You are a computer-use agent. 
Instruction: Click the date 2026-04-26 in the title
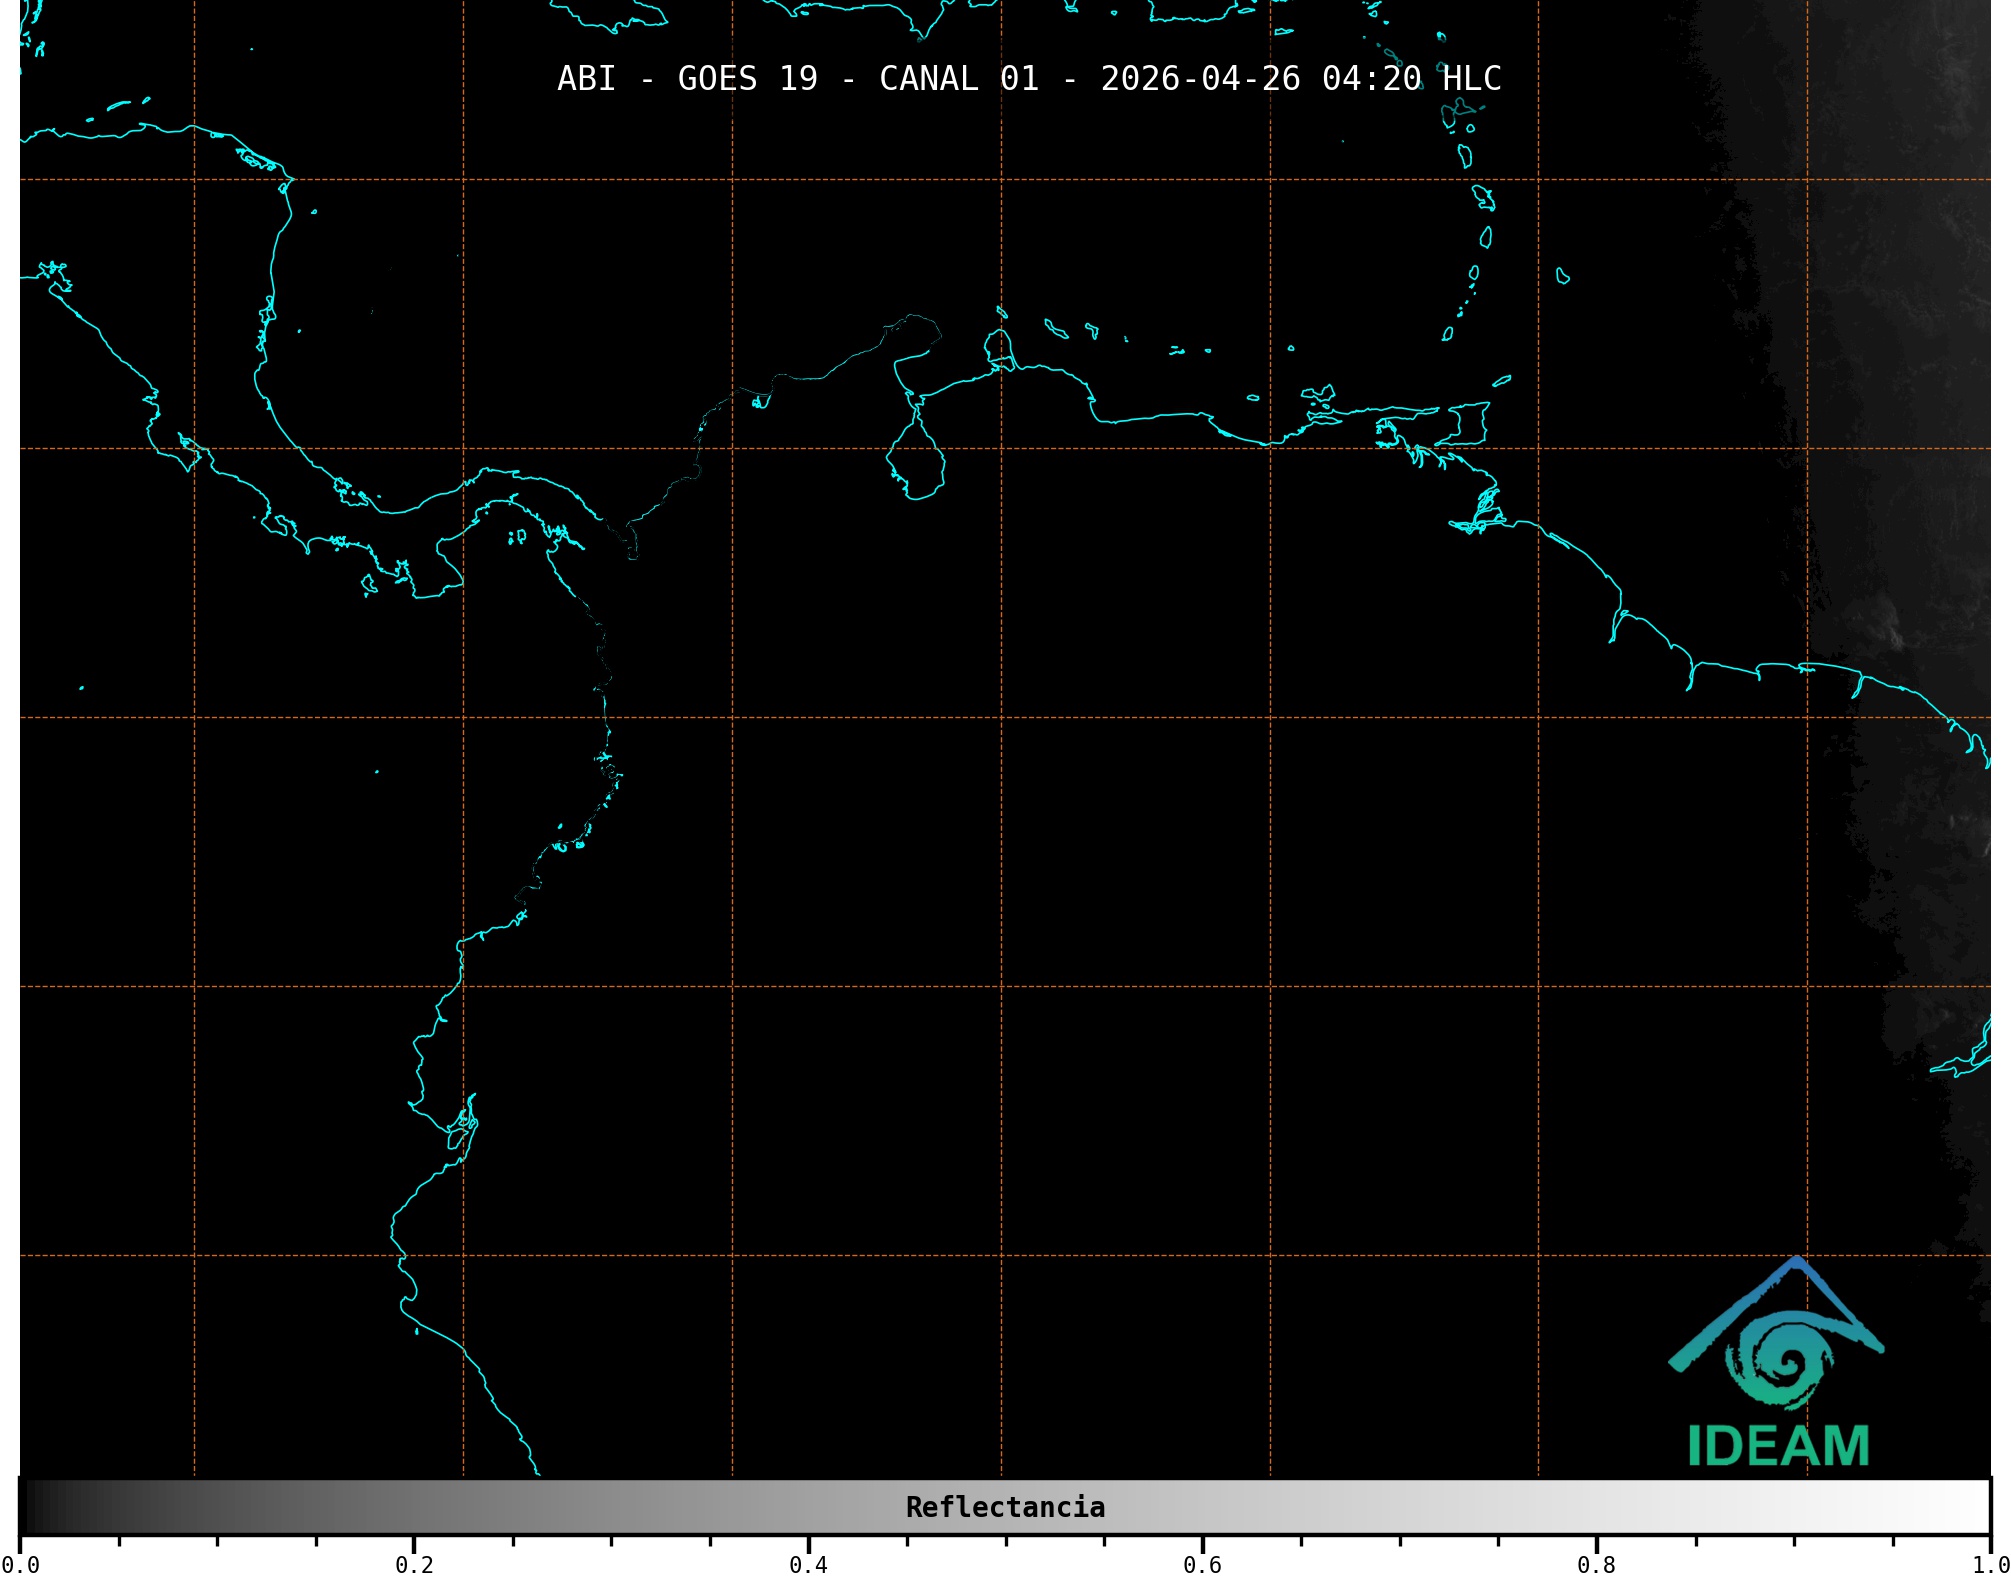coord(1200,79)
